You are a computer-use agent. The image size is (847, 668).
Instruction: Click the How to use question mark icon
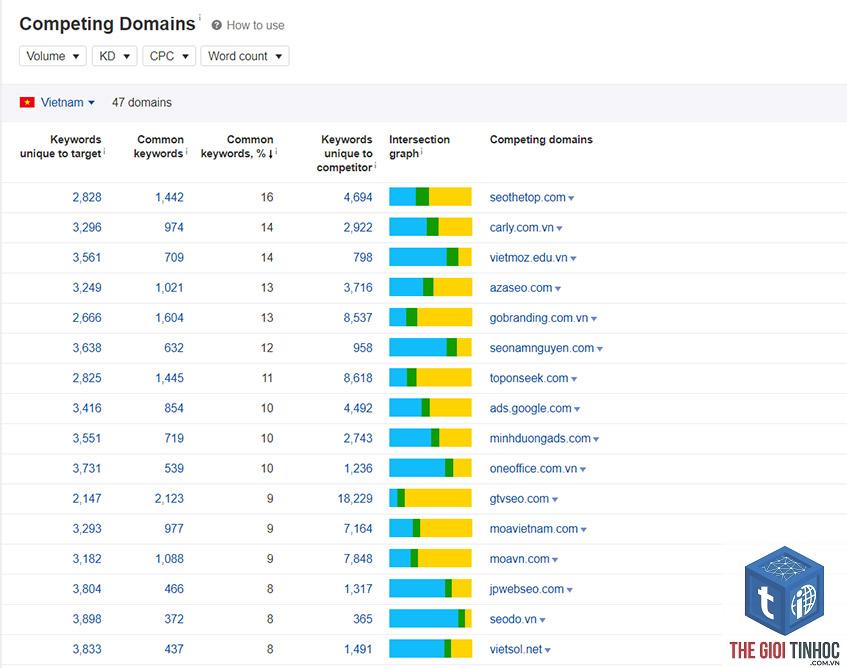[217, 25]
